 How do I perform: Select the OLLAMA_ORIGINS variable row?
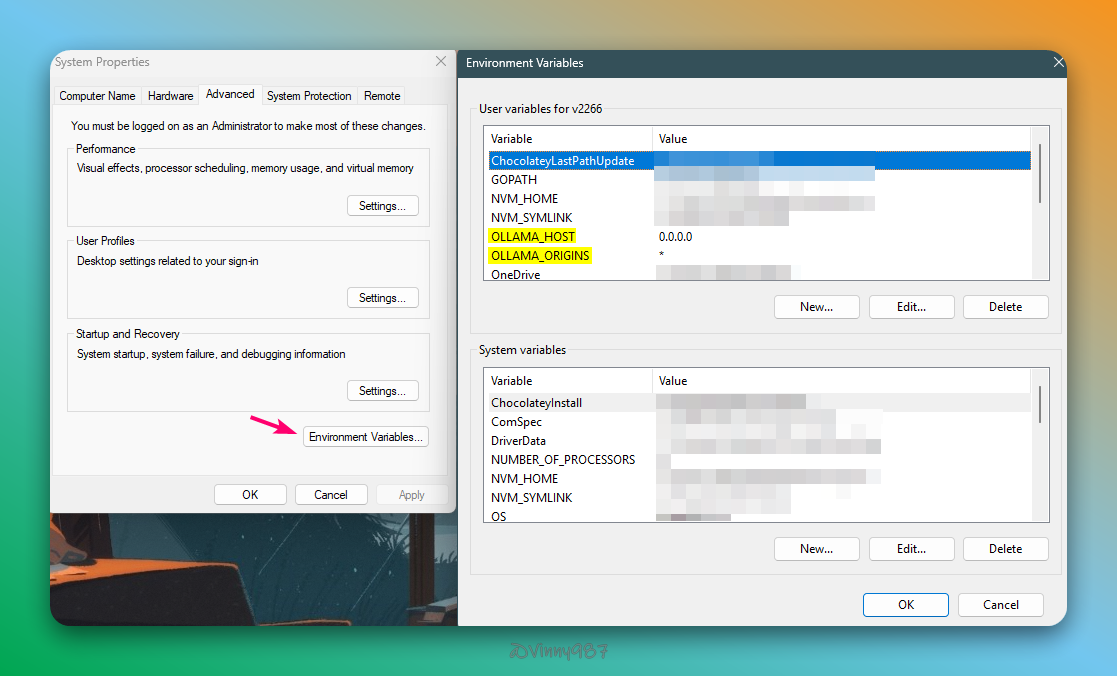tap(540, 256)
